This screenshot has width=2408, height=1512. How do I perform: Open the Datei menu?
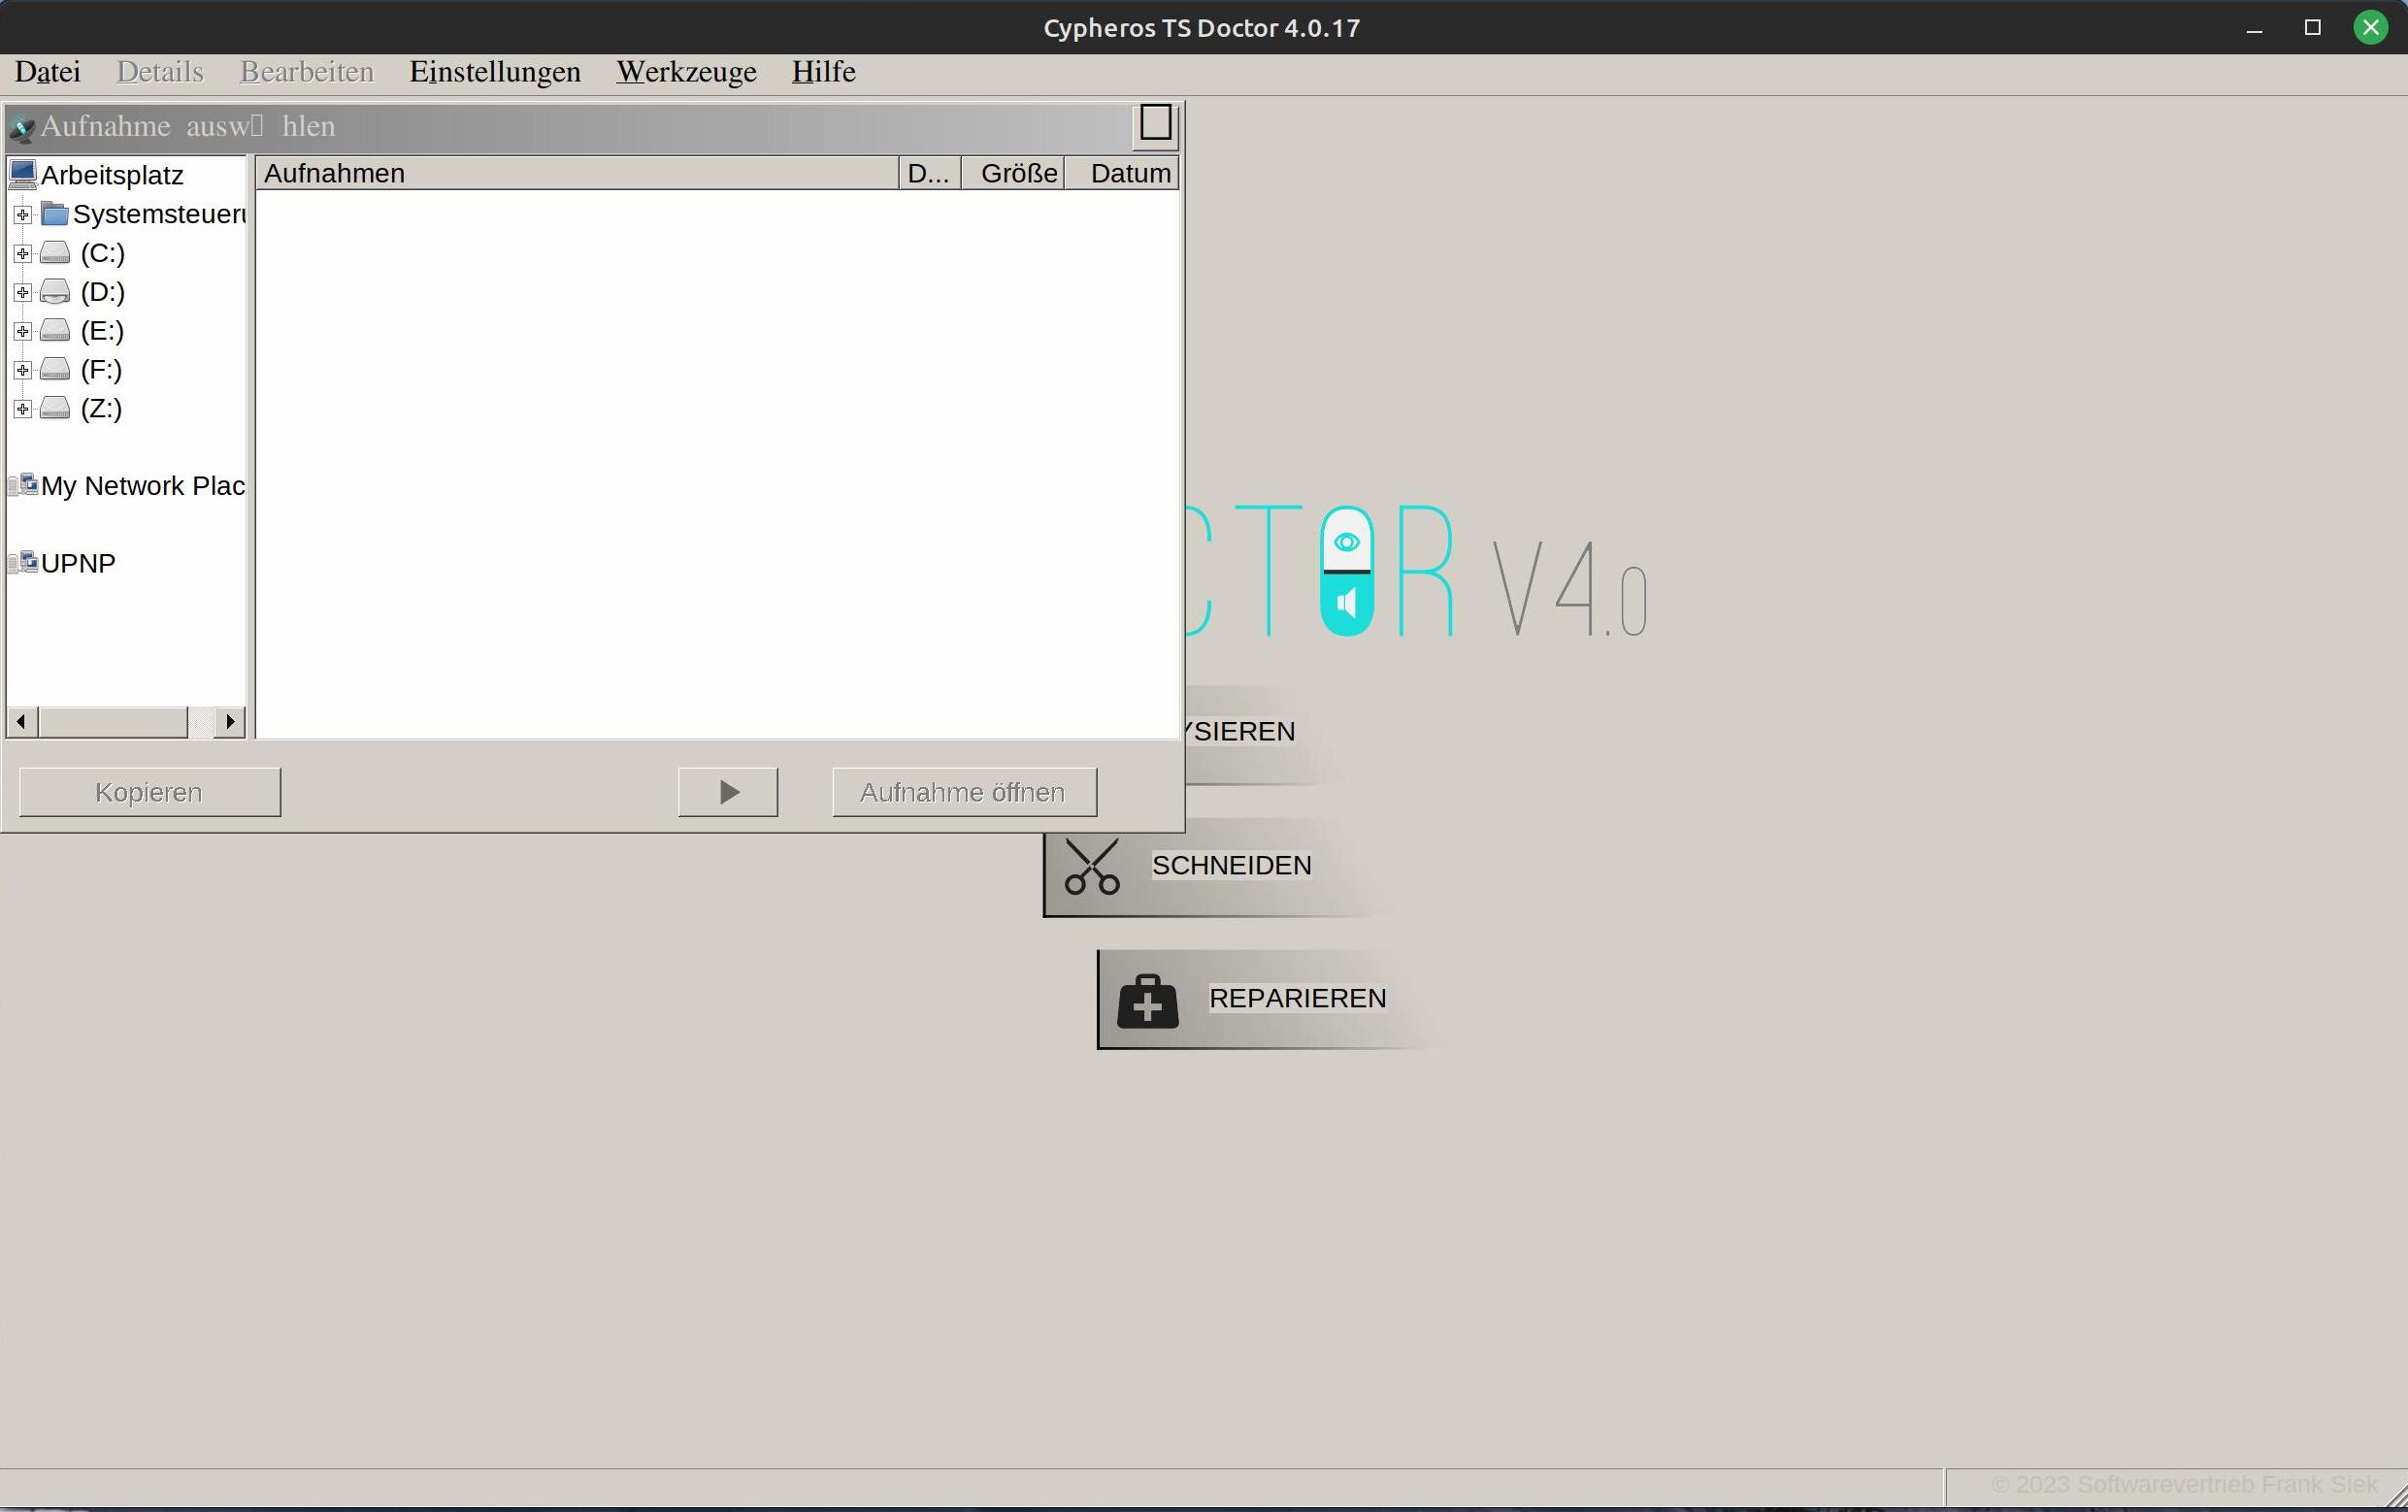(x=48, y=72)
